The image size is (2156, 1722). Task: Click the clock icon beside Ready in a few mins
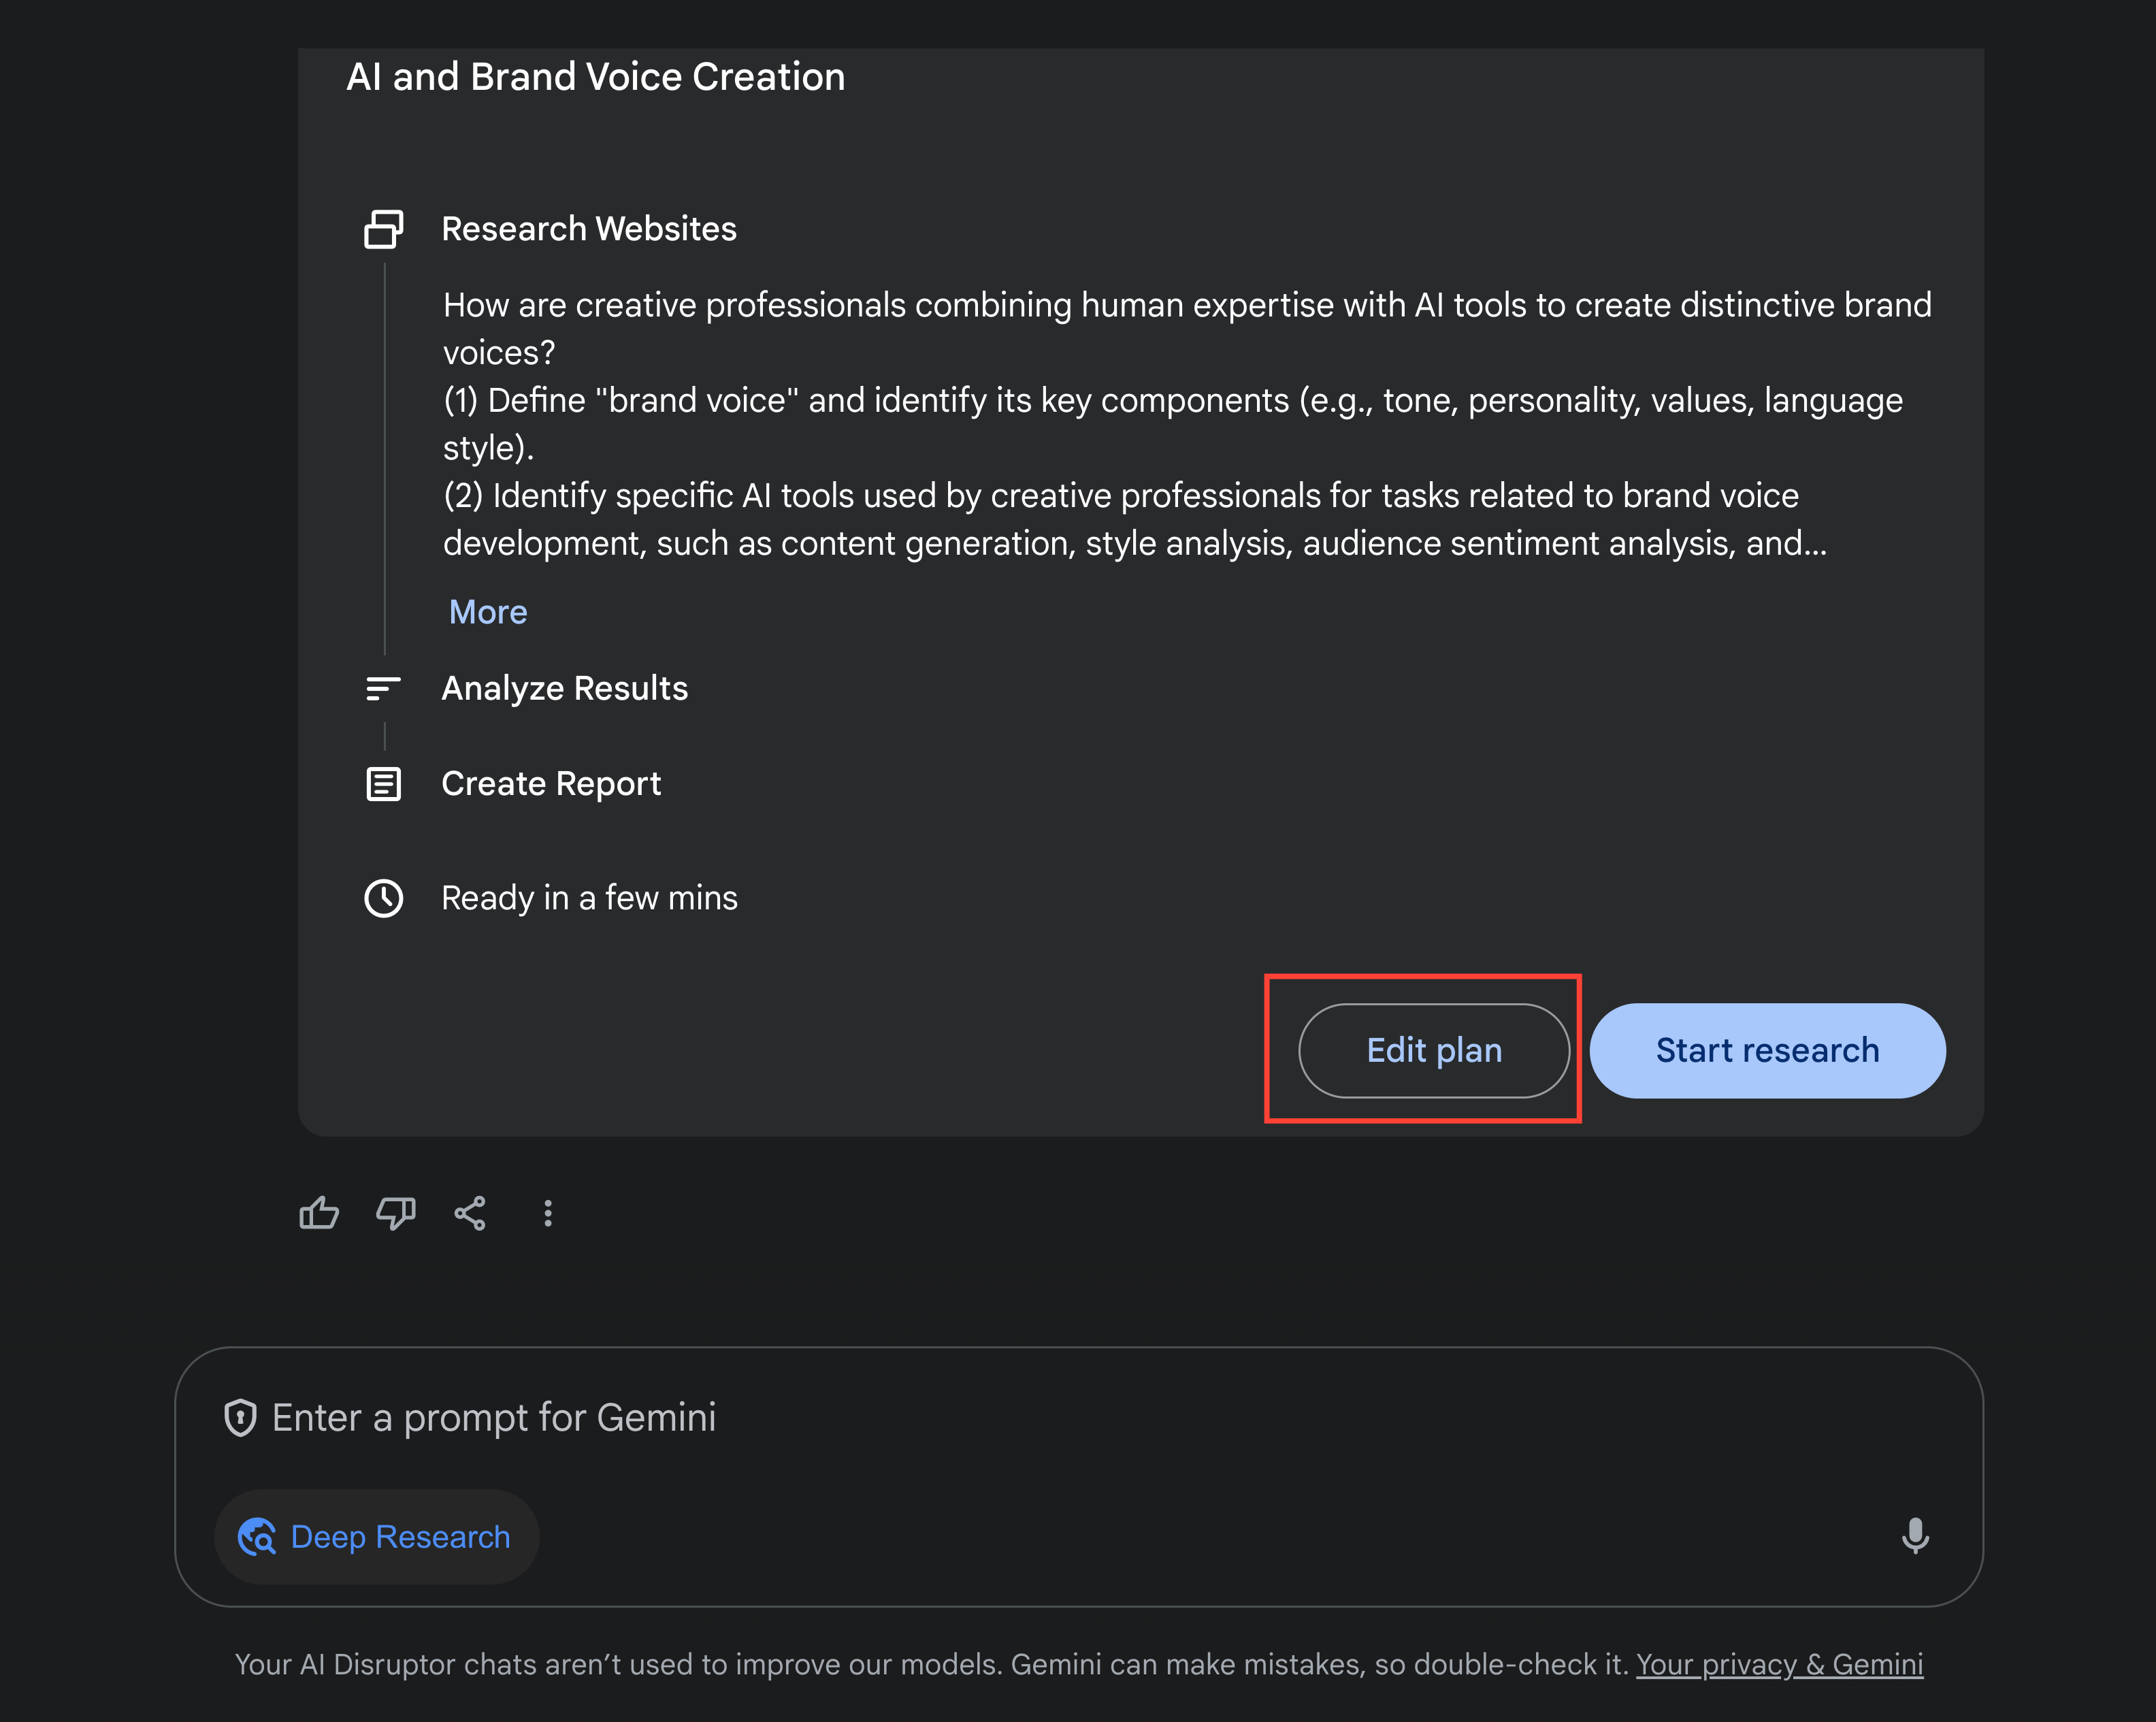pos(384,898)
